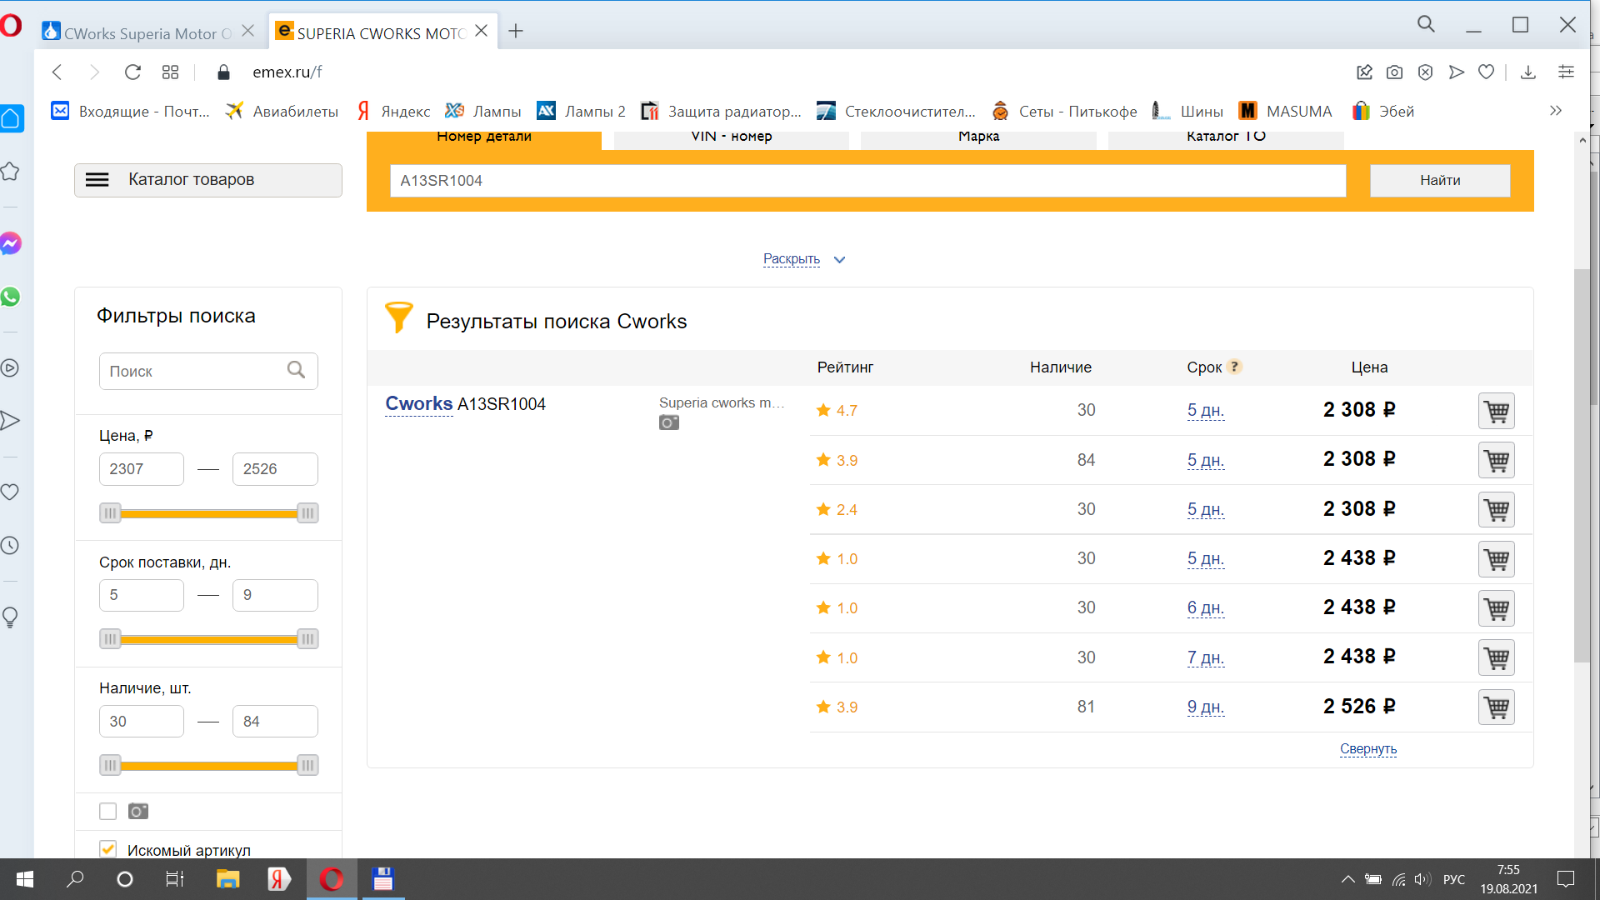Go back to the previous page
Viewport: 1600px width, 900px height.
pos(57,72)
